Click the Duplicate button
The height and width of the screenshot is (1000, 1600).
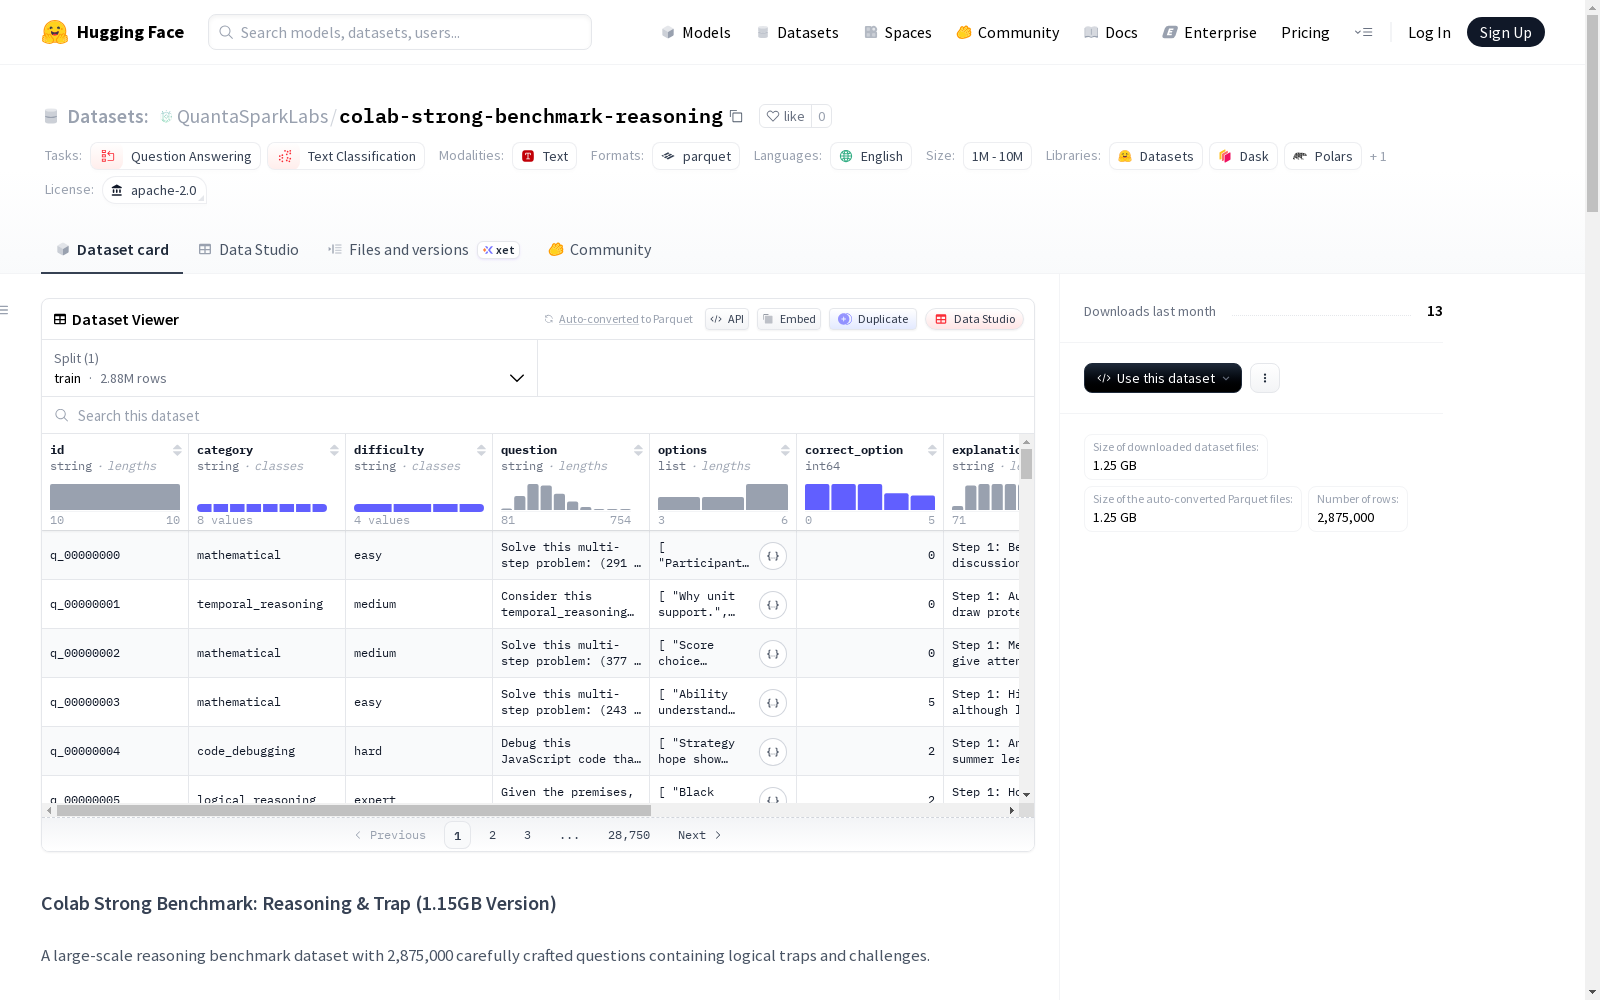click(873, 319)
